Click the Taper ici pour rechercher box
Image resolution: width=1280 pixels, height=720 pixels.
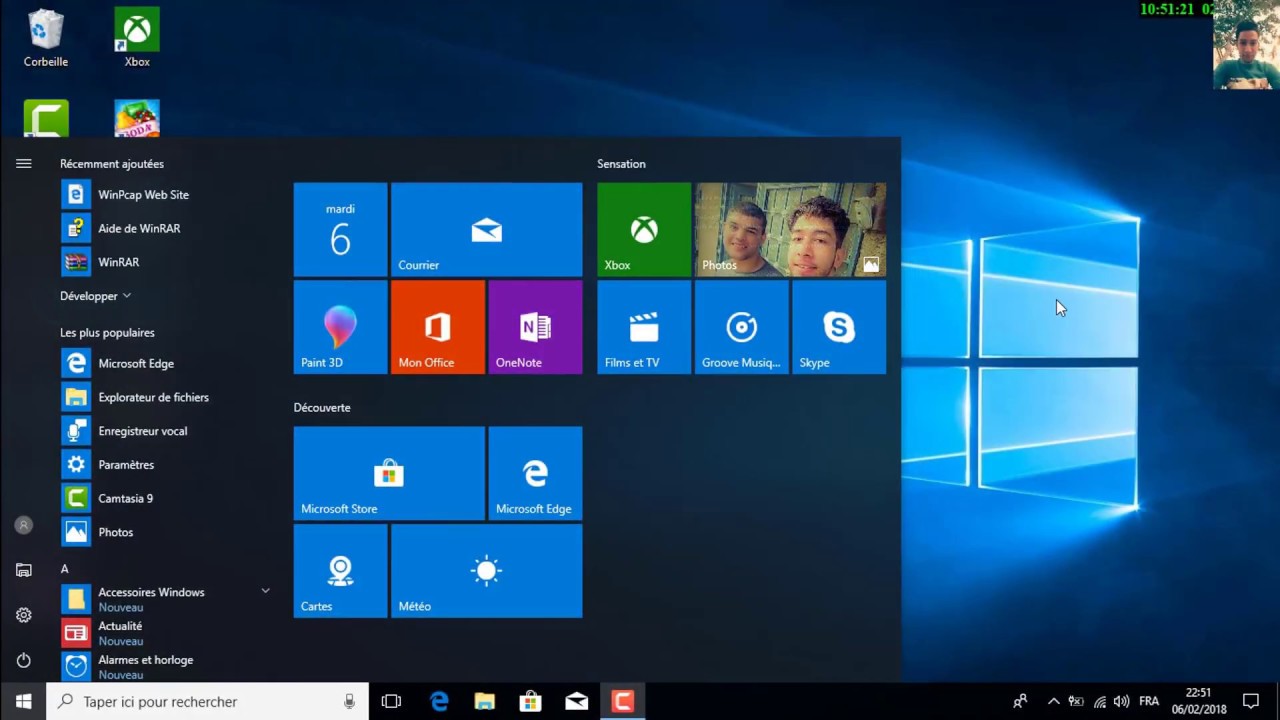pyautogui.click(x=208, y=702)
